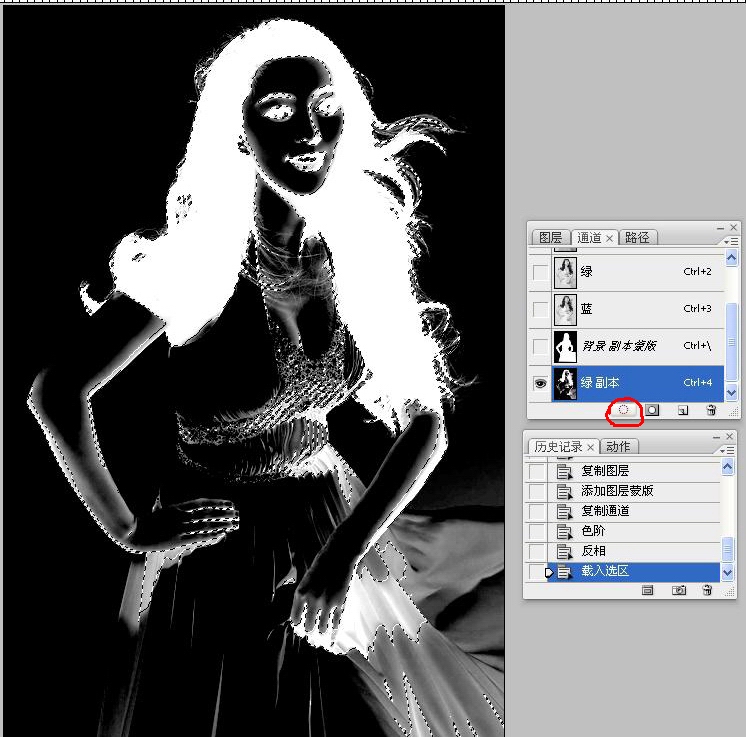Close the Channels panel group

pos(733,228)
